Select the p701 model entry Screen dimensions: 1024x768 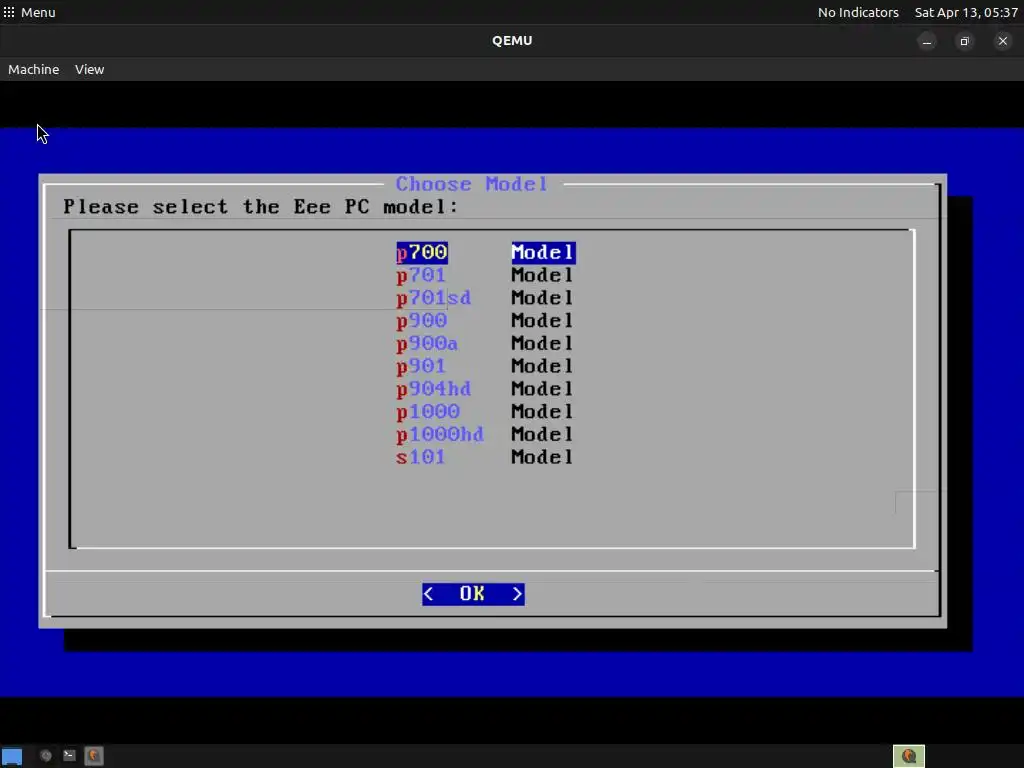485,275
